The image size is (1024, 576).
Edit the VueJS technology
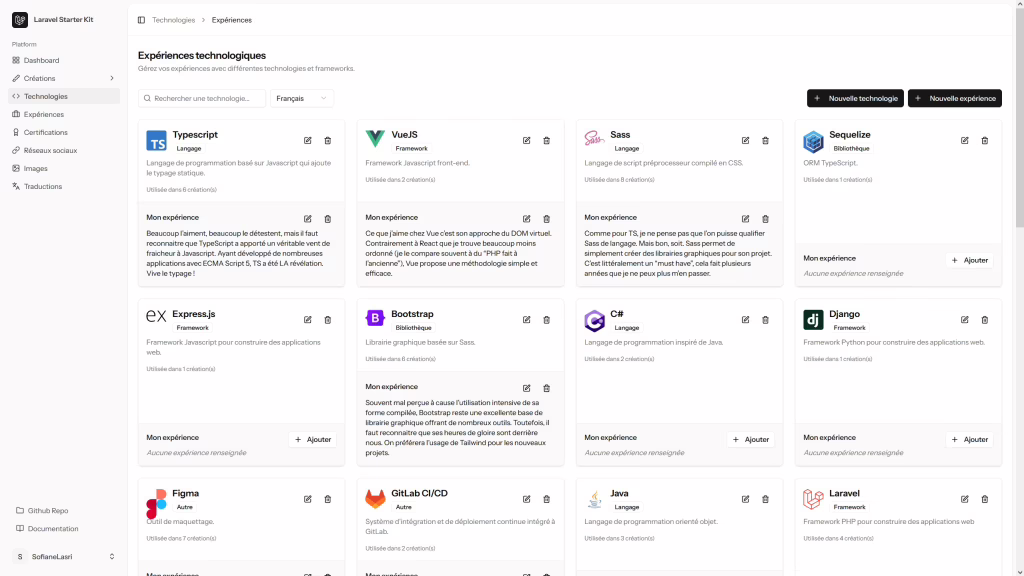(526, 140)
